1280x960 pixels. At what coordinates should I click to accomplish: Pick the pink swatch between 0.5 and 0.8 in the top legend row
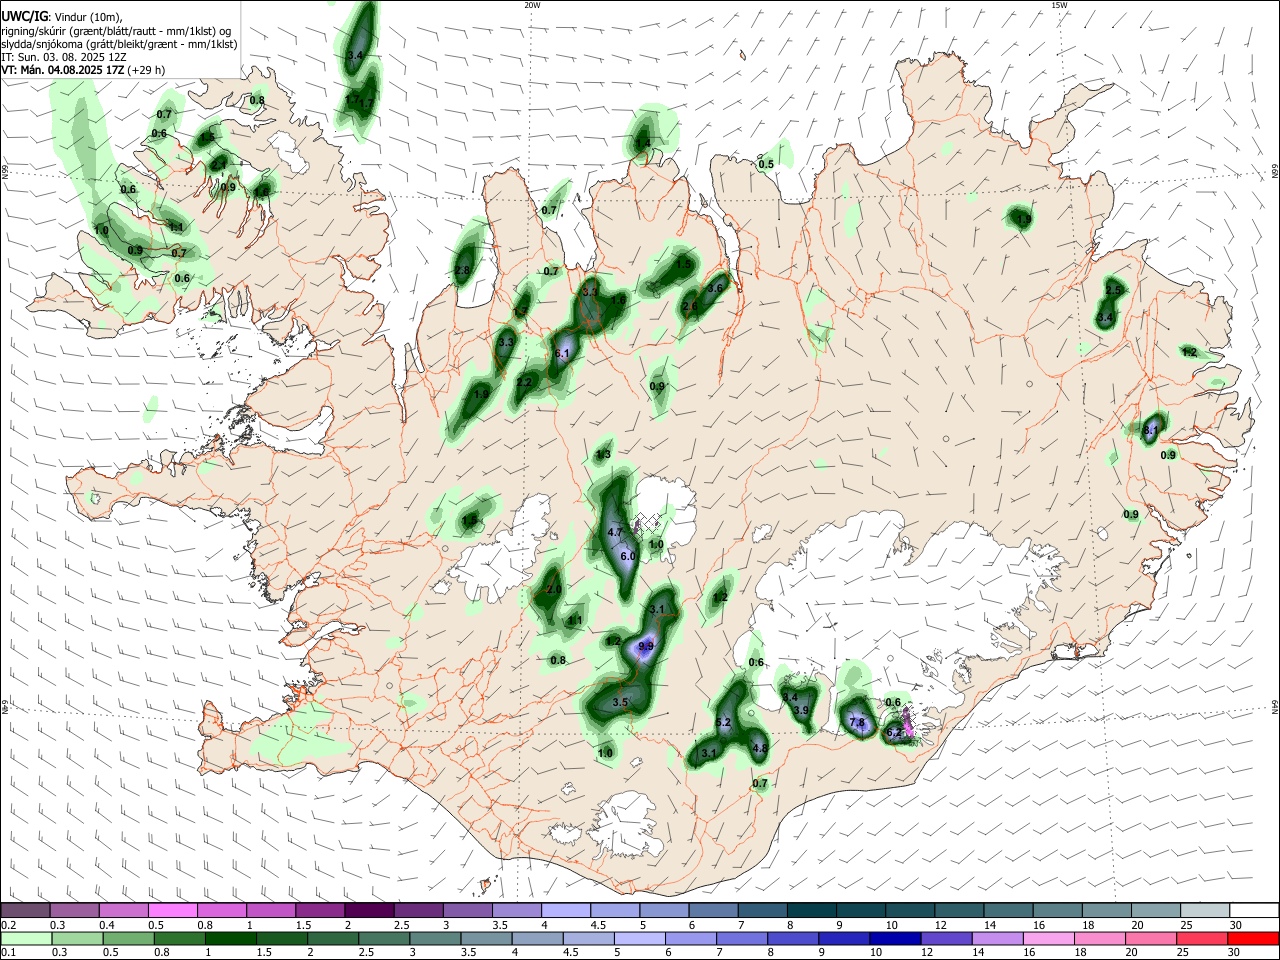pos(172,910)
